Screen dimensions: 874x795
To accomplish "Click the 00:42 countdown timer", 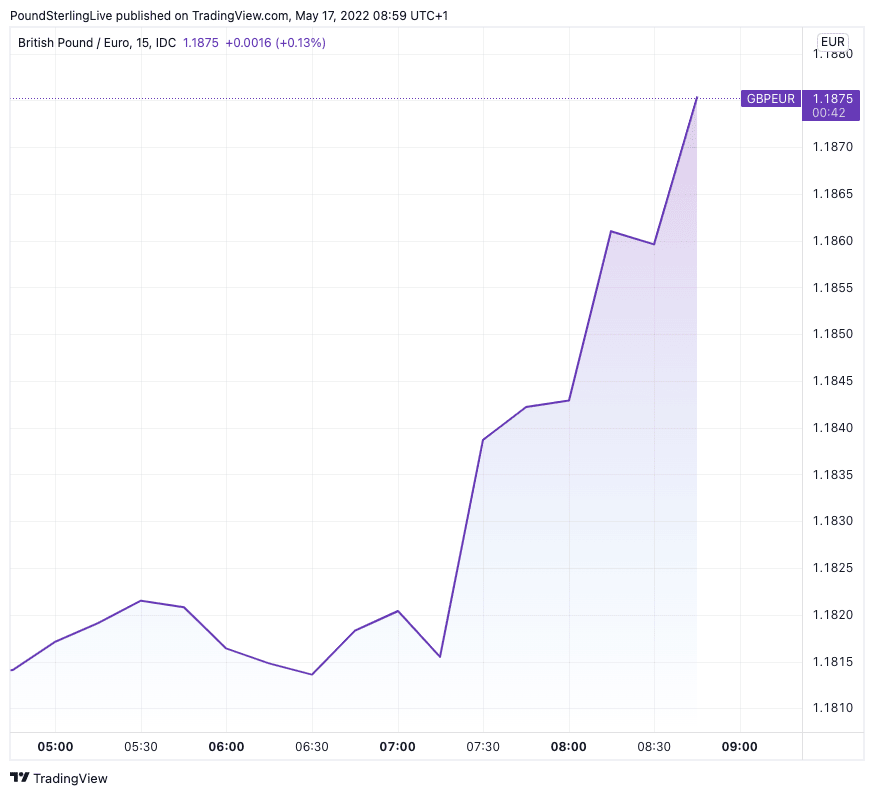I will pos(829,113).
